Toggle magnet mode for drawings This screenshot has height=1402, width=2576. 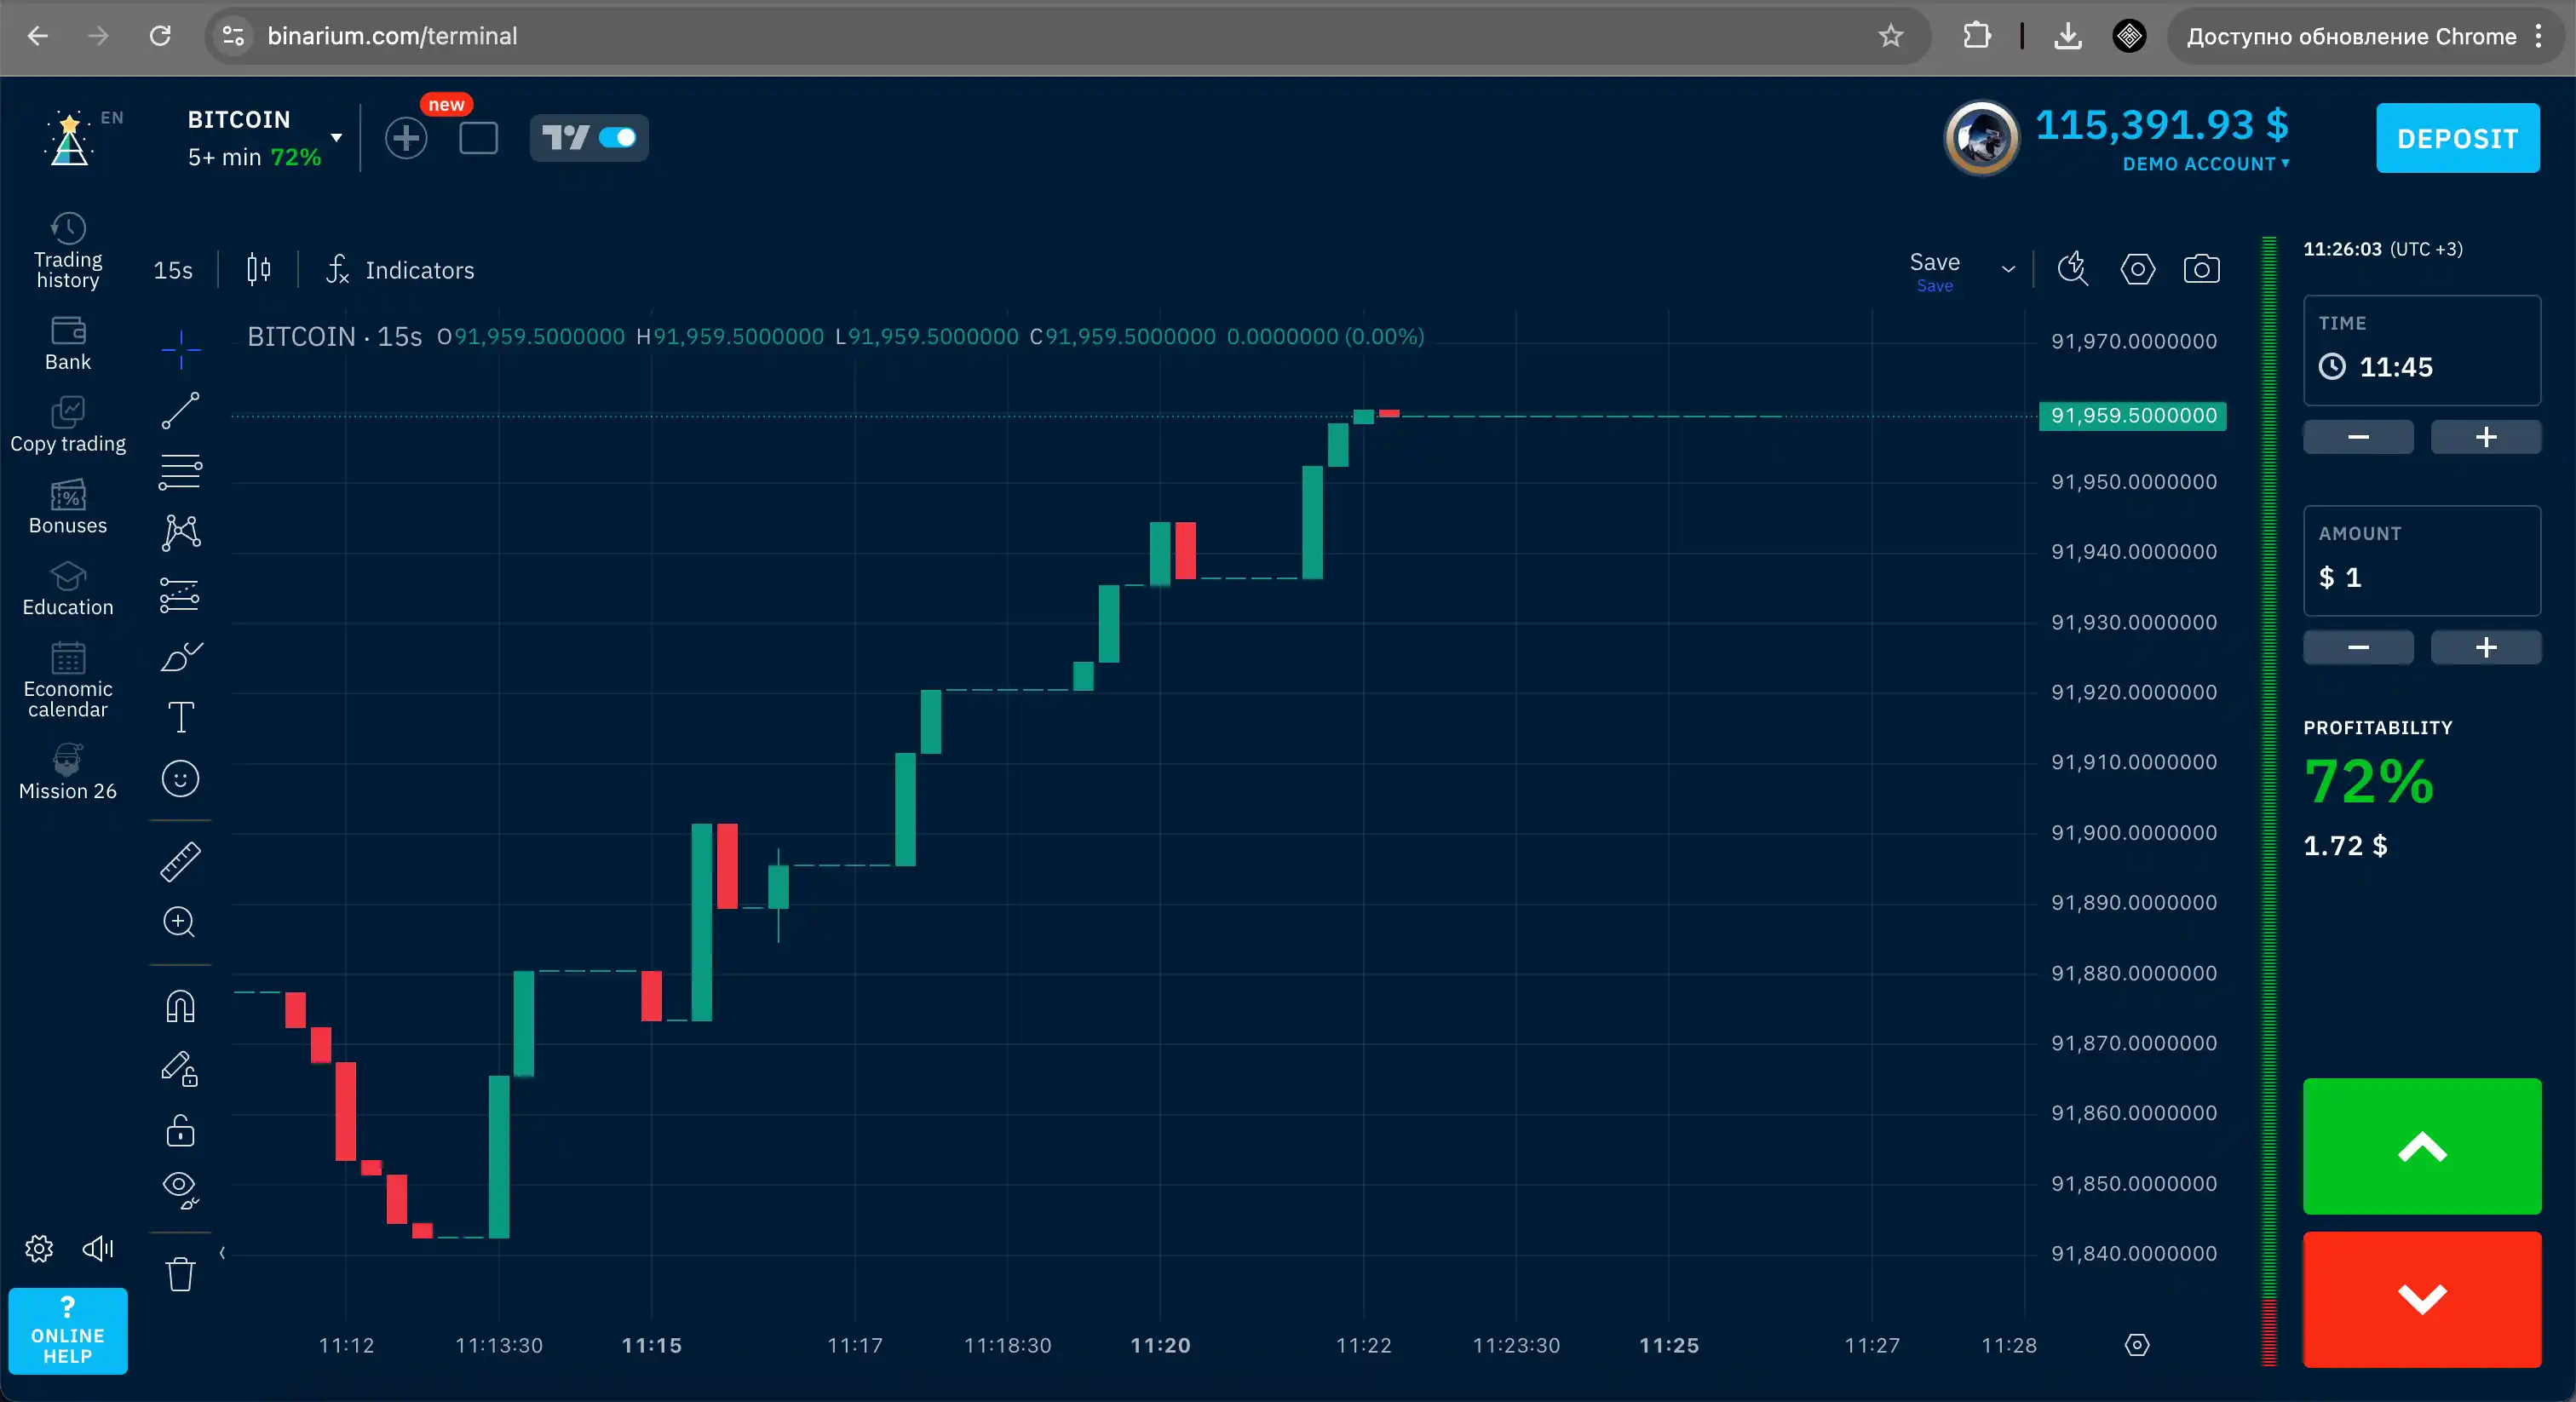[181, 1006]
